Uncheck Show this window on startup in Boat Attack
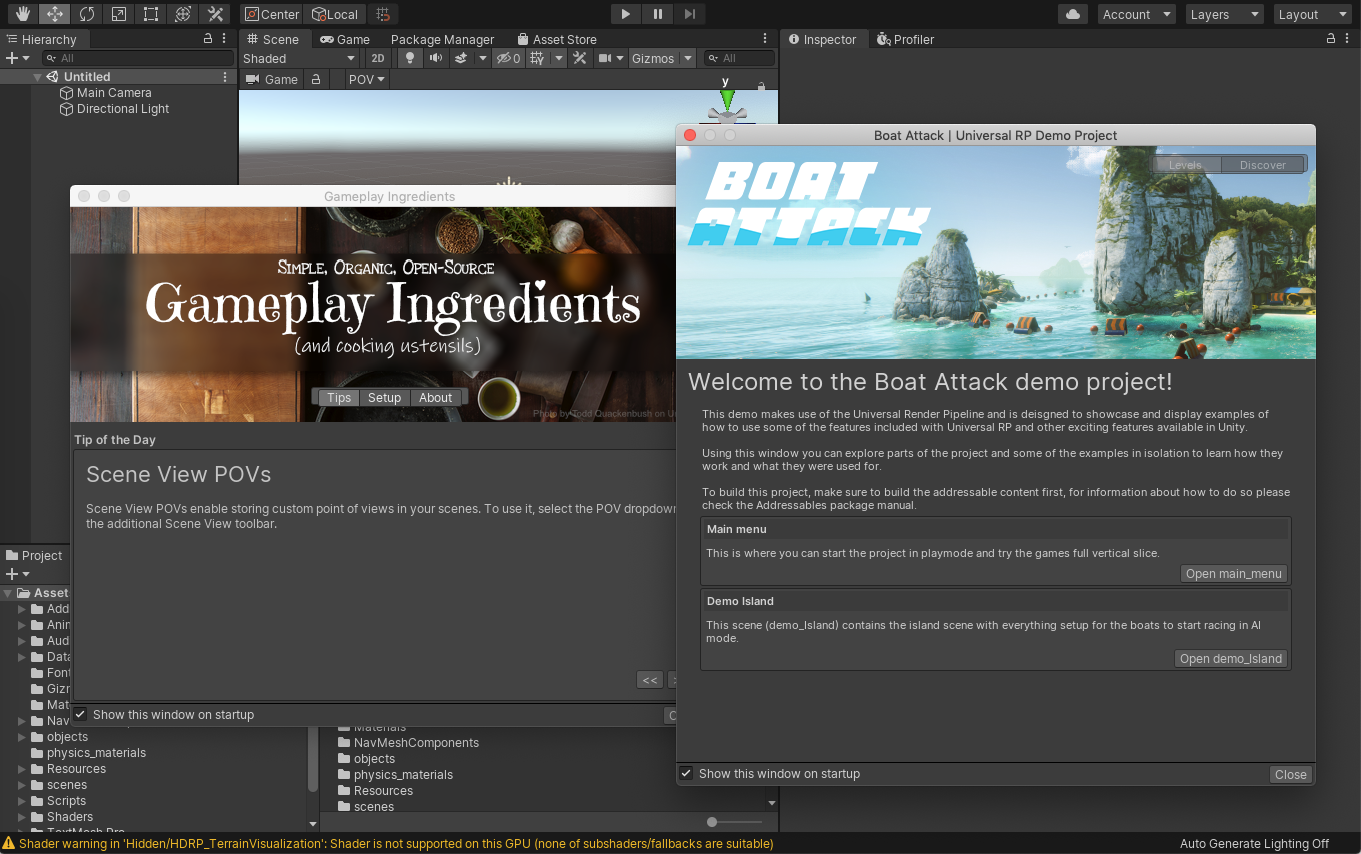 click(686, 773)
